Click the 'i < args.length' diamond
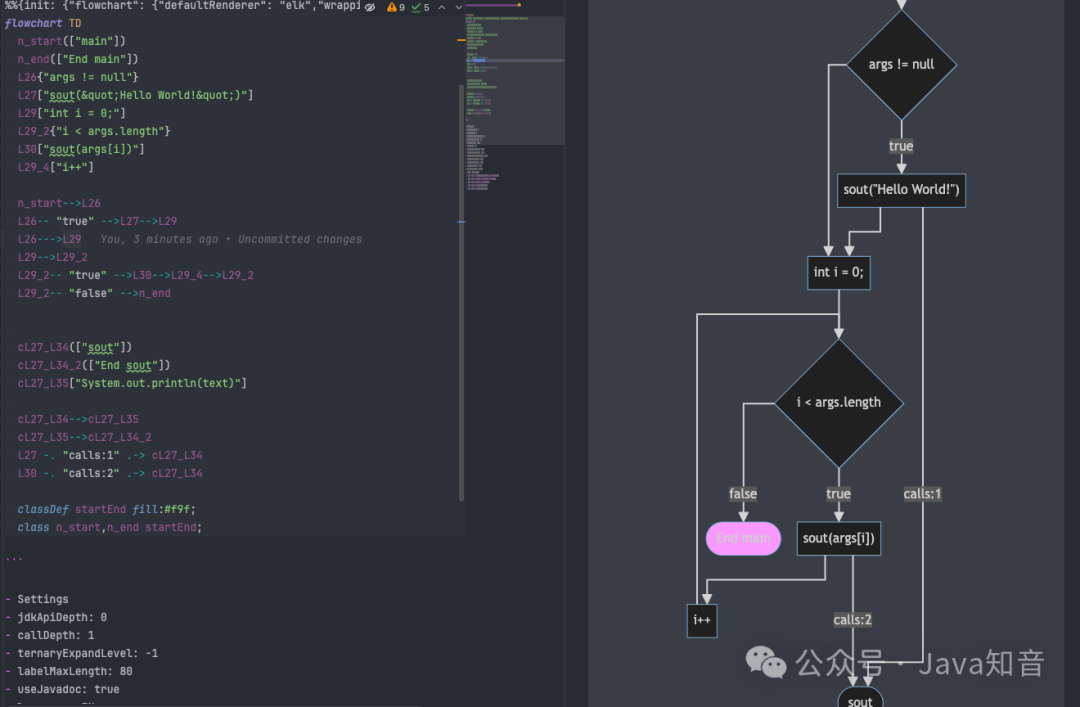Image resolution: width=1080 pixels, height=707 pixels. 838,402
